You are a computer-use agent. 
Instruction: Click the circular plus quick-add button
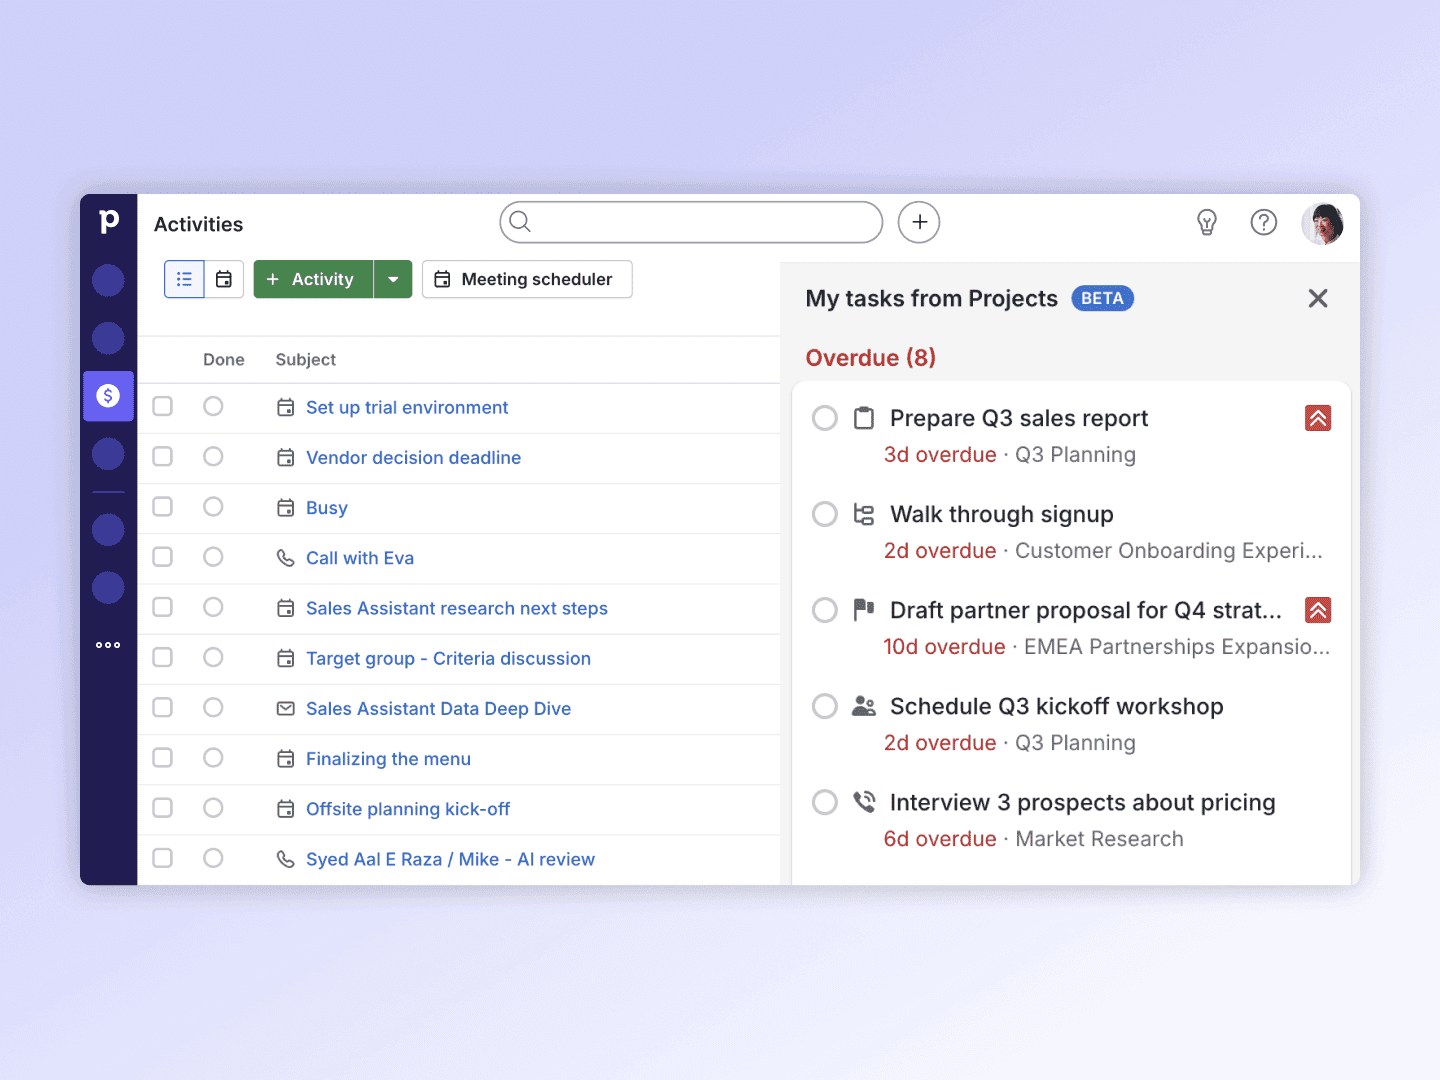919,222
